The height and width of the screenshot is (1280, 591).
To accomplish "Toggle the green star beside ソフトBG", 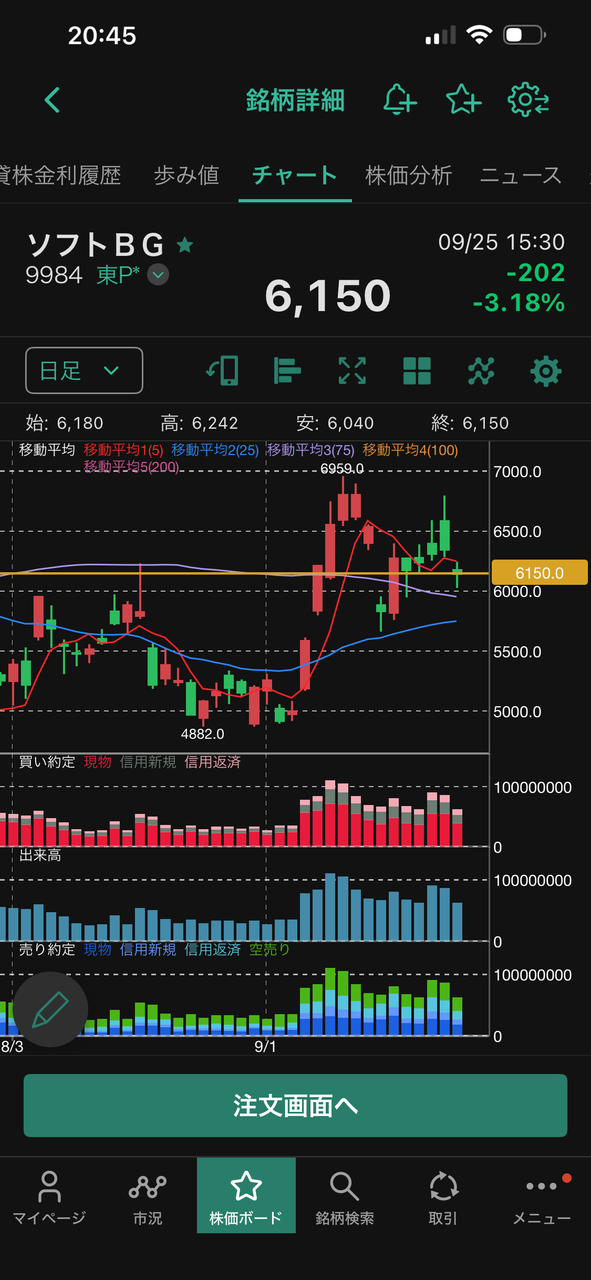I will pyautogui.click(x=185, y=244).
